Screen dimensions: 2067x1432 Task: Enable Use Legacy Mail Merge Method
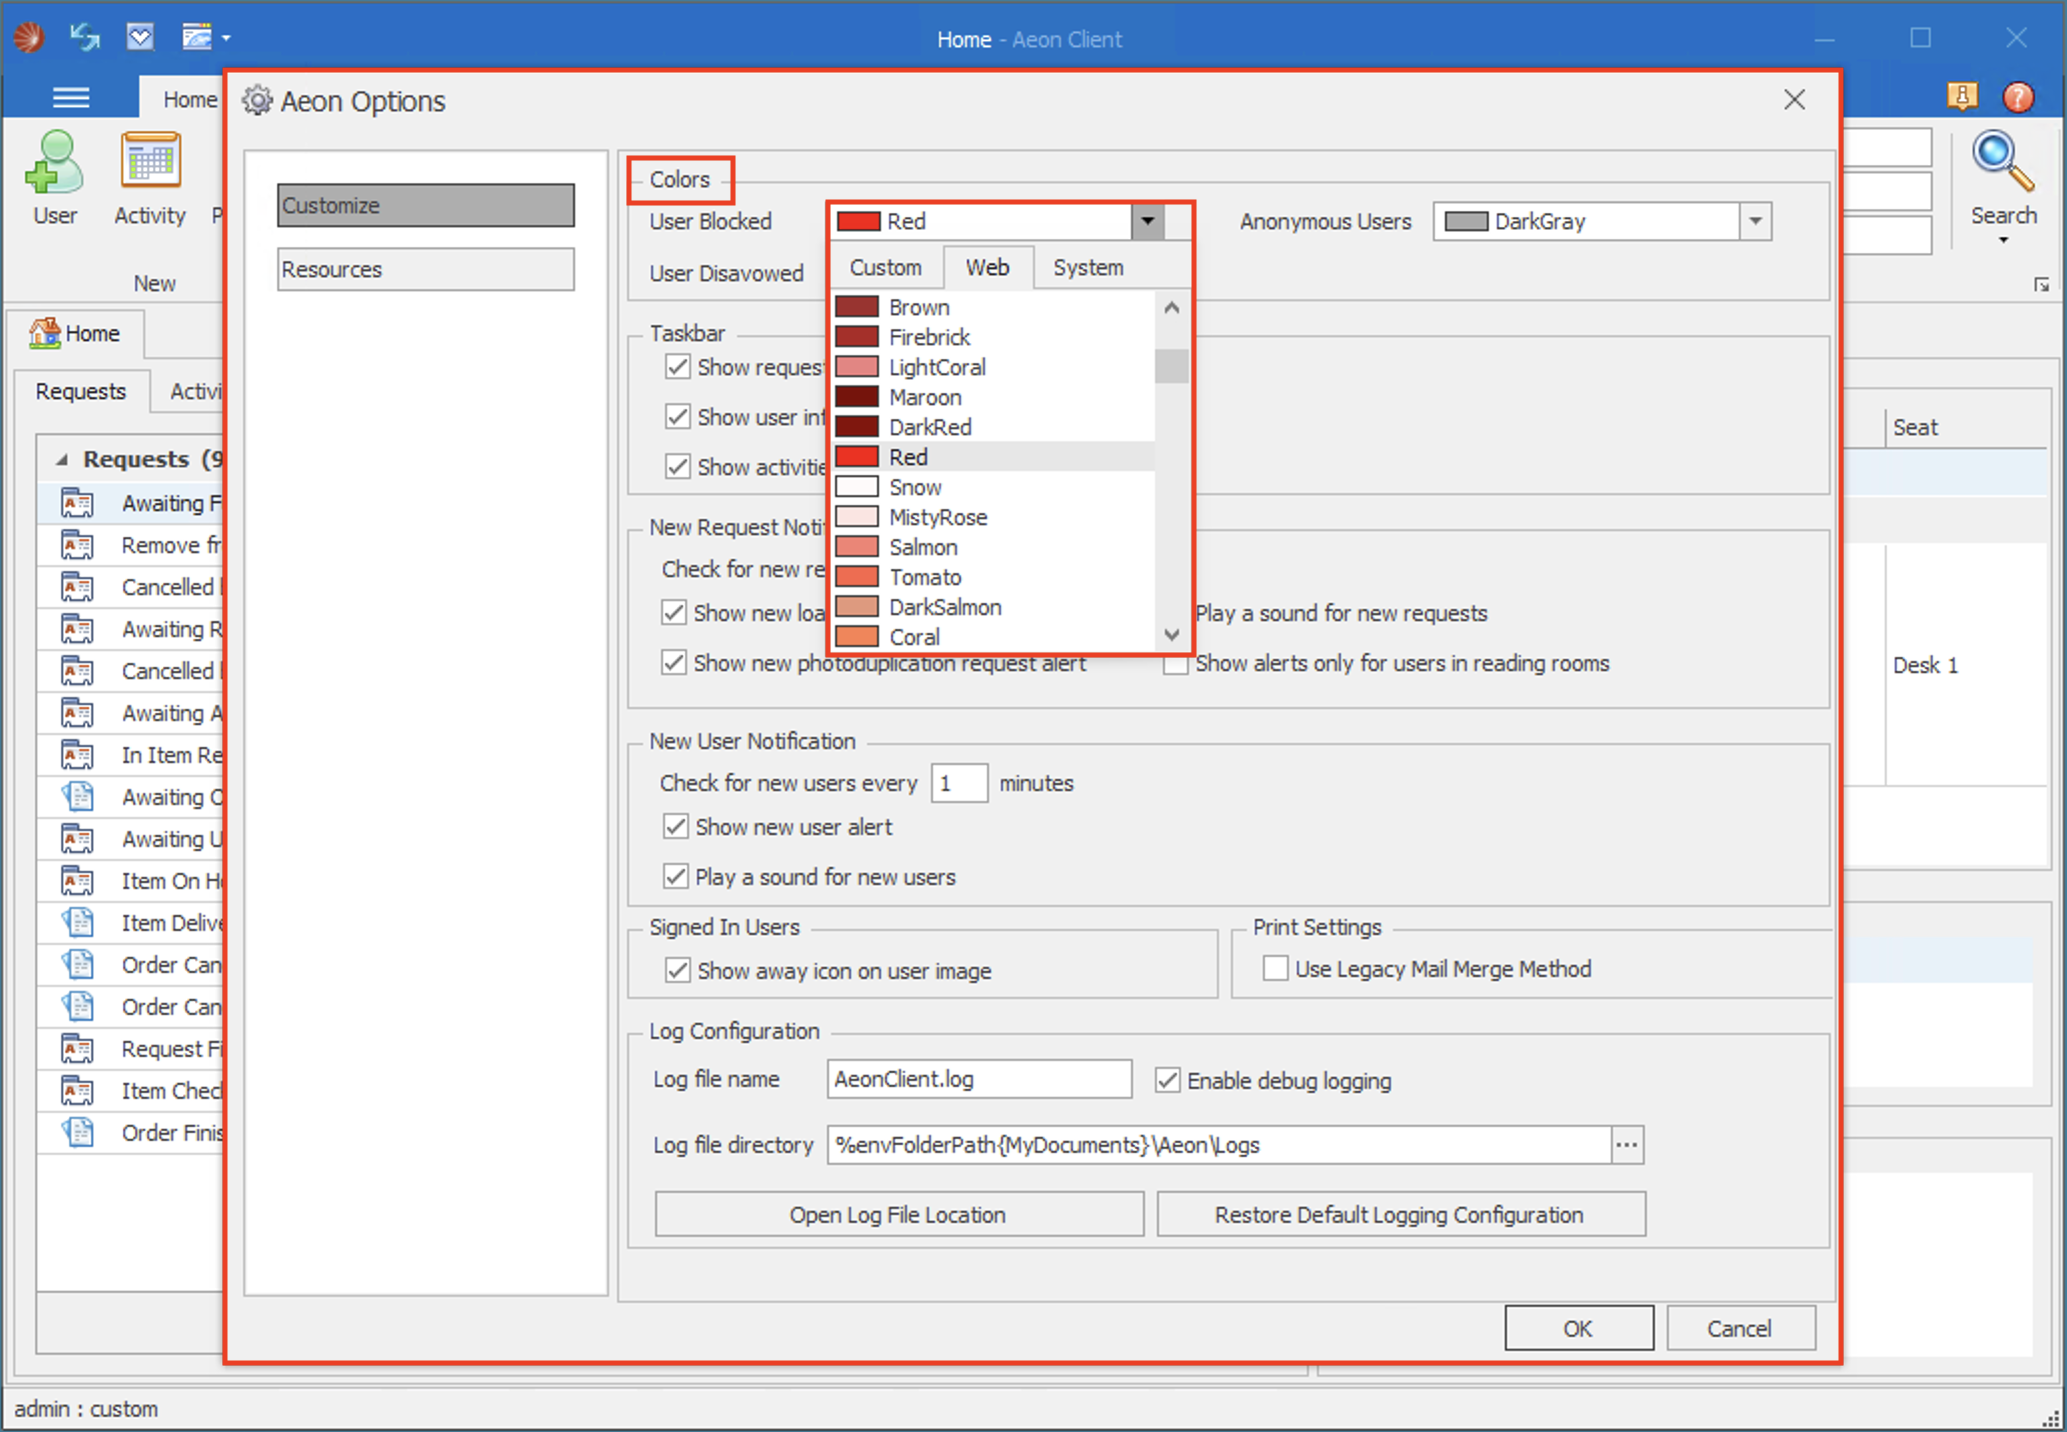1275,969
